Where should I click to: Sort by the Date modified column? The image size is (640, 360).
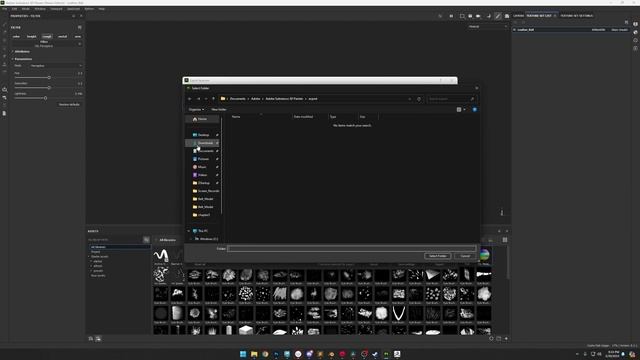(x=303, y=117)
